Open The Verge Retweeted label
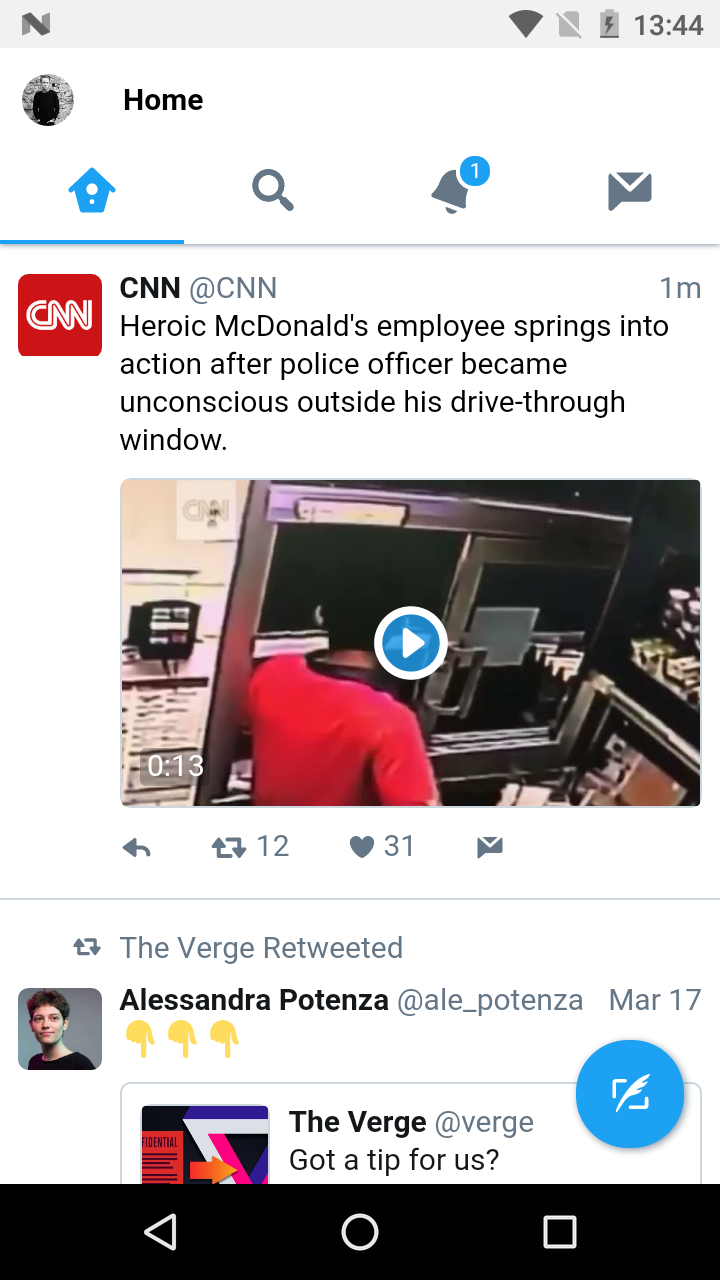The height and width of the screenshot is (1280, 720). point(261,948)
